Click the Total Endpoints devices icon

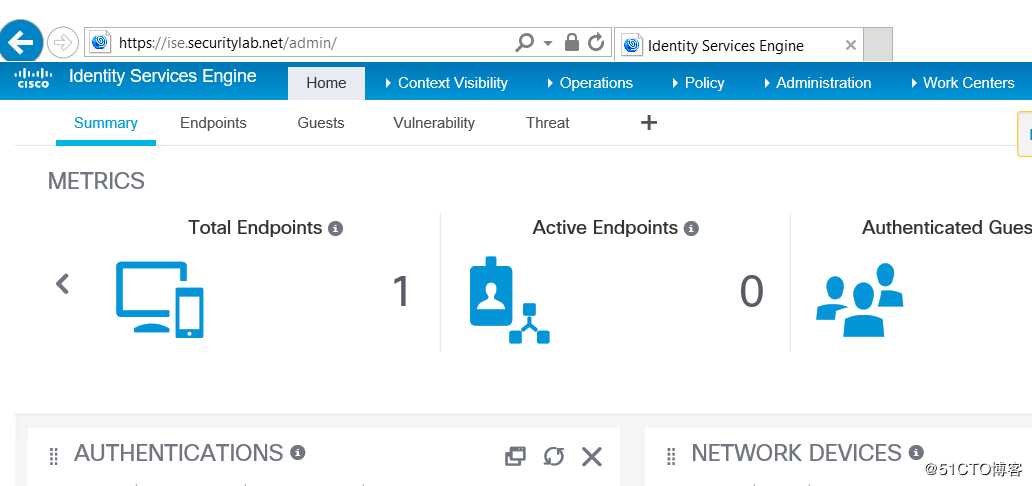tap(160, 299)
